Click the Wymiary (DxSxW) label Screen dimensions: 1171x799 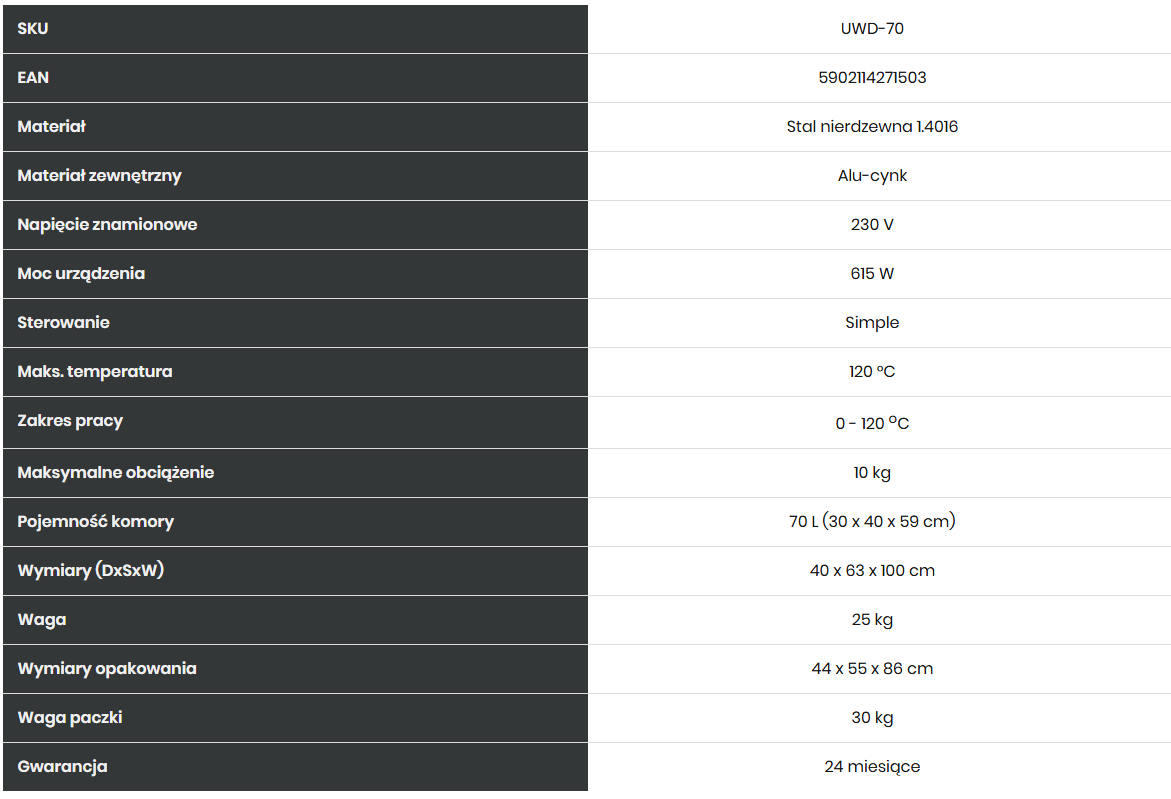point(90,571)
